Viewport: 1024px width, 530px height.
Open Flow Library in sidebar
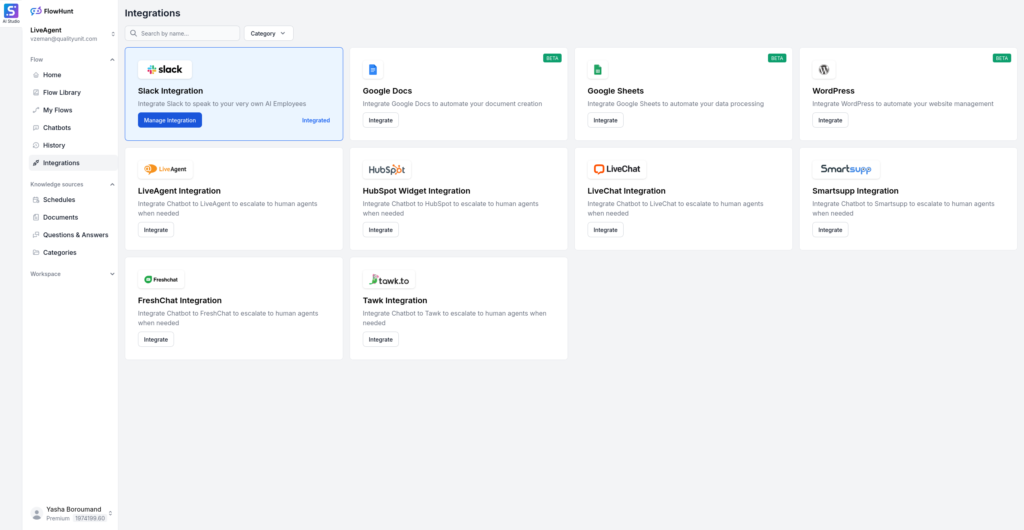point(61,92)
